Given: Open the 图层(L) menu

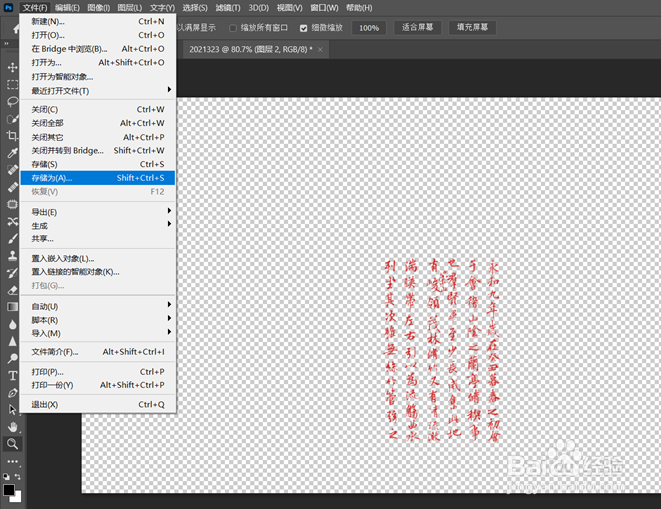Looking at the screenshot, I should [129, 8].
